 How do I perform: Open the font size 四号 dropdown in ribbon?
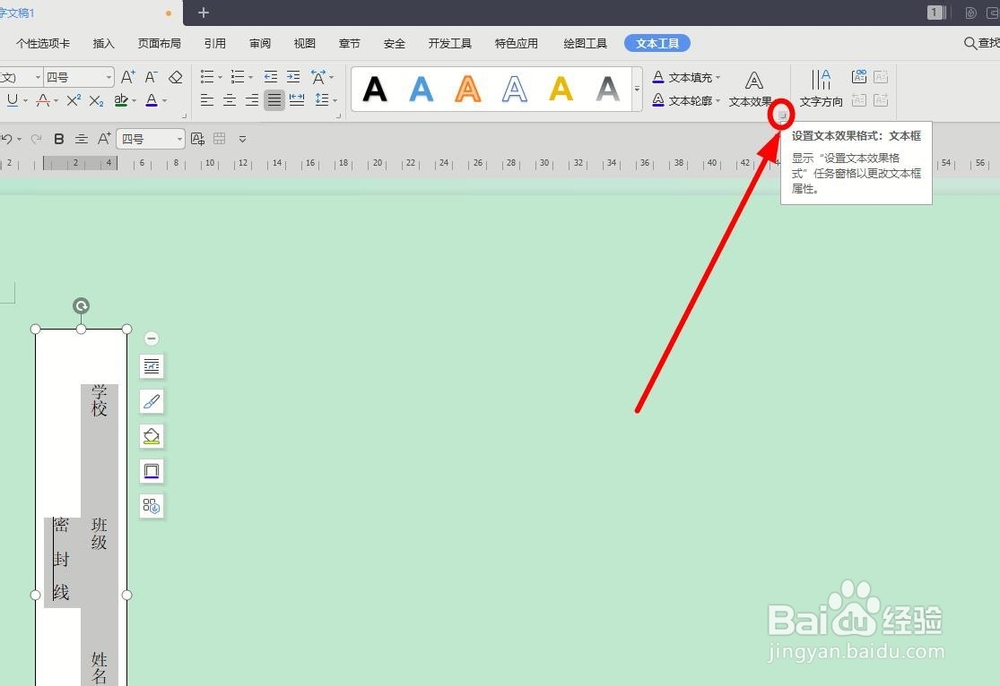click(109, 77)
